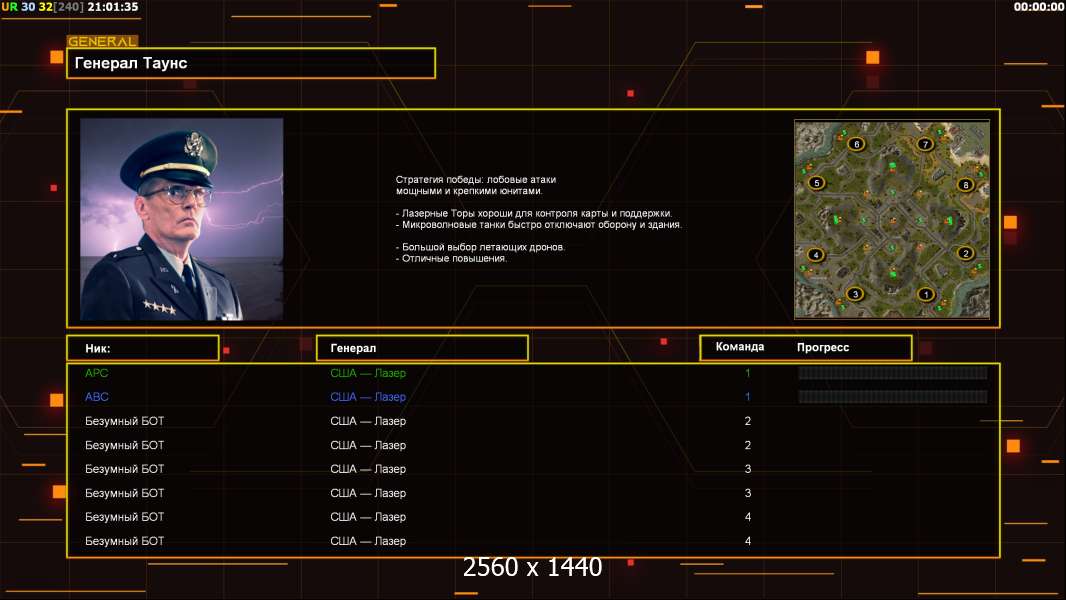Click start position 1 on the minimap

926,294
